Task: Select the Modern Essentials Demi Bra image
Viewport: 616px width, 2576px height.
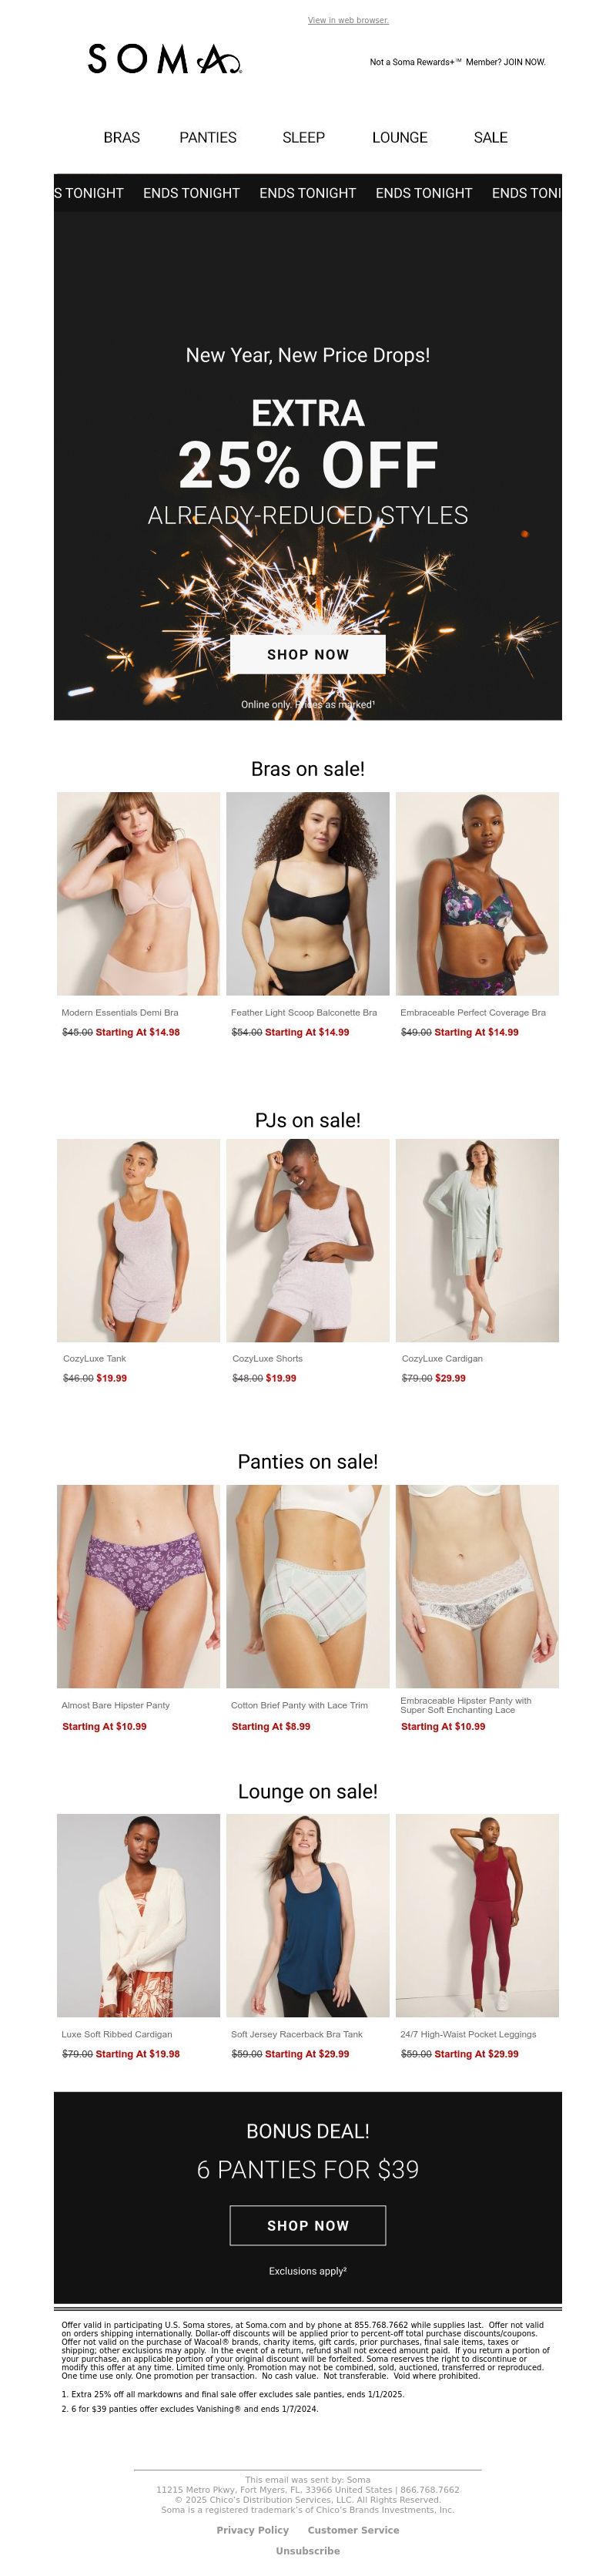Action: point(138,893)
